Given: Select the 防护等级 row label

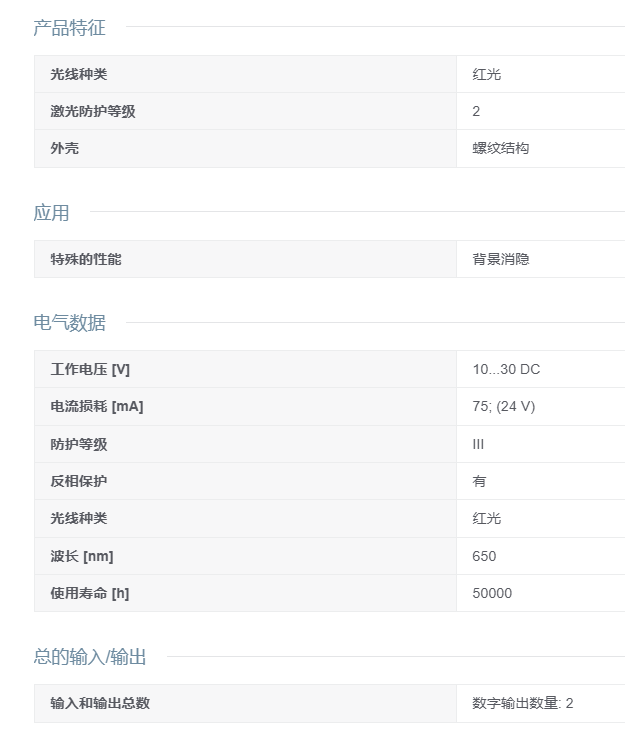Looking at the screenshot, I should click(x=79, y=444).
